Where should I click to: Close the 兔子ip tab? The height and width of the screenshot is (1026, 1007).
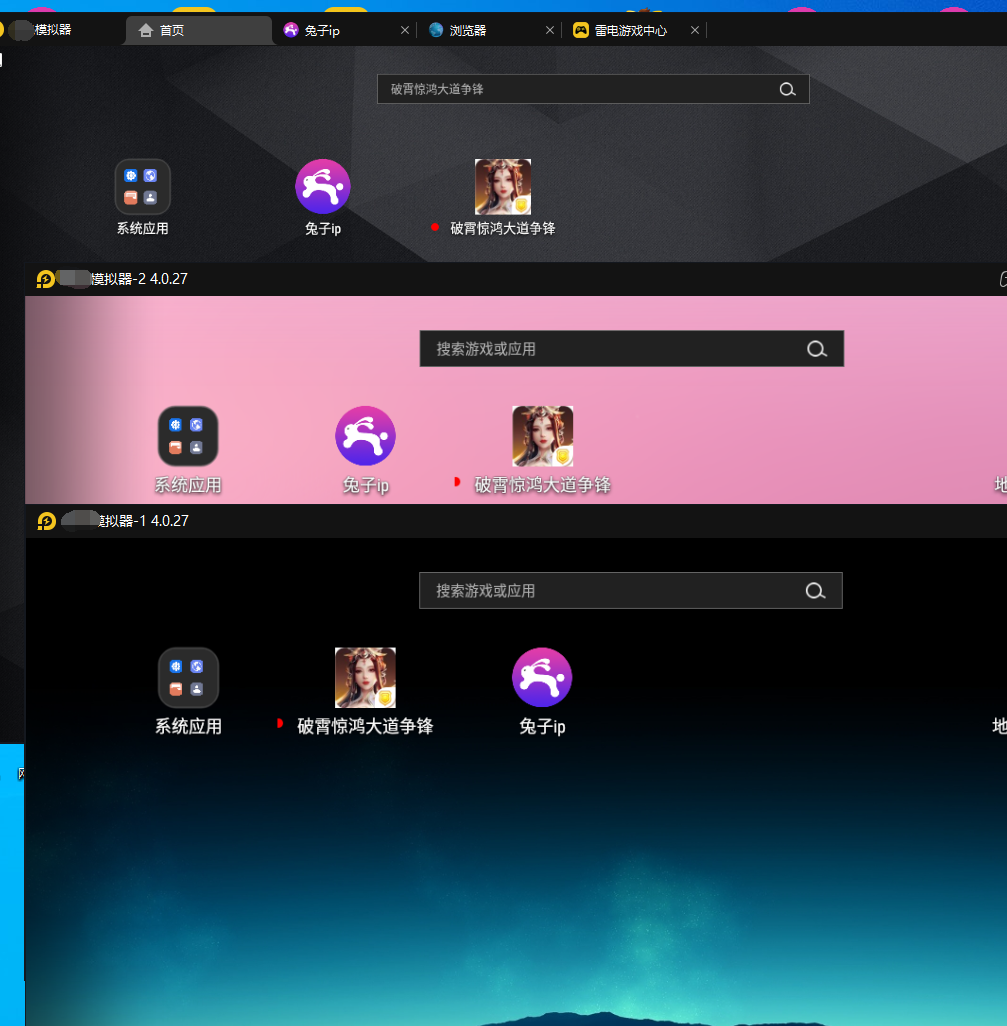tap(405, 30)
